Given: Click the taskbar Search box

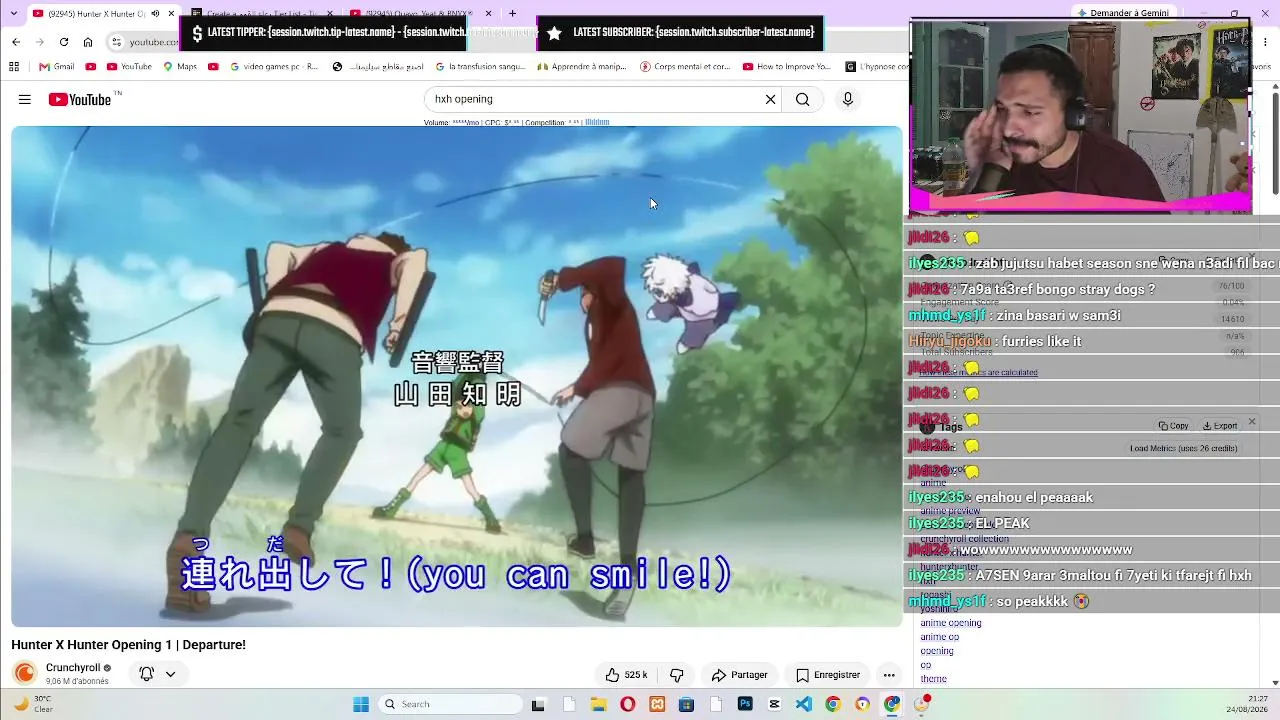Looking at the screenshot, I should click(452, 704).
